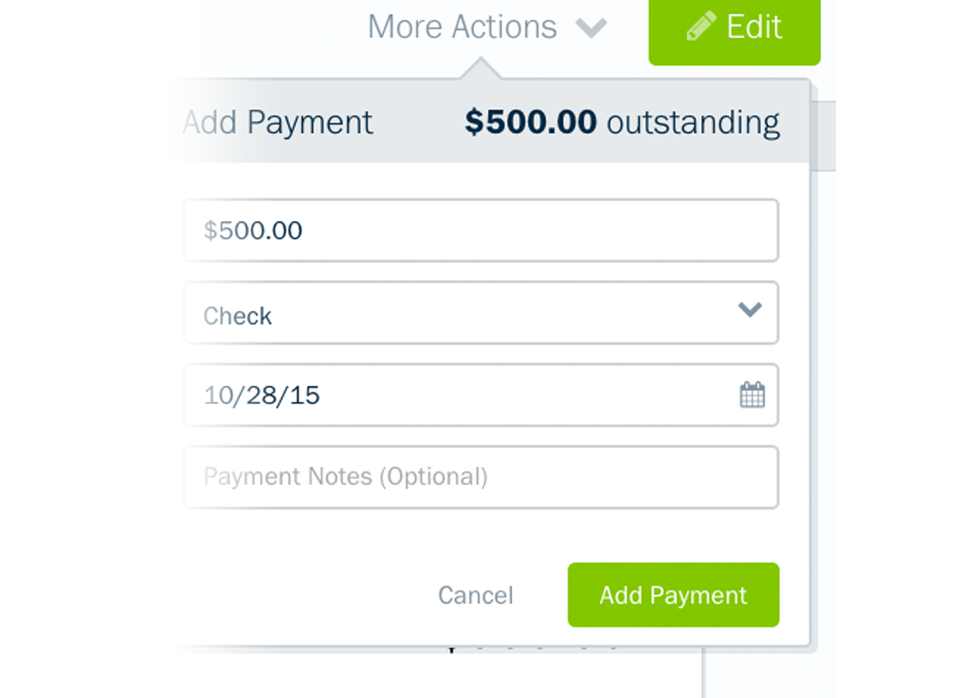Click the 10/28/15 payment date field

460,395
